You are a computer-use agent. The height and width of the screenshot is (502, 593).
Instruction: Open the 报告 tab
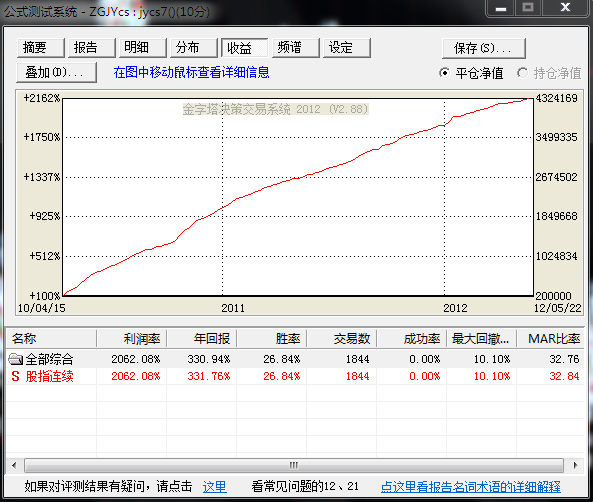click(92, 48)
